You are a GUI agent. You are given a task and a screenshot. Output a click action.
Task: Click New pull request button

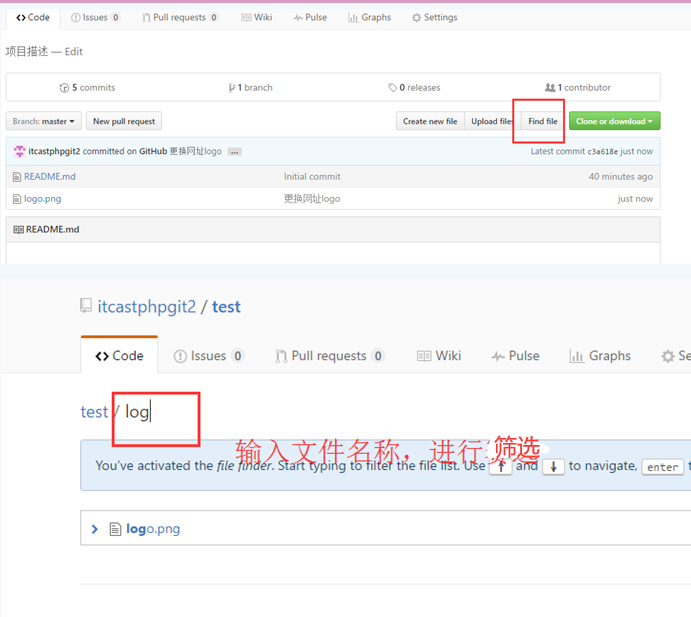pyautogui.click(x=124, y=121)
